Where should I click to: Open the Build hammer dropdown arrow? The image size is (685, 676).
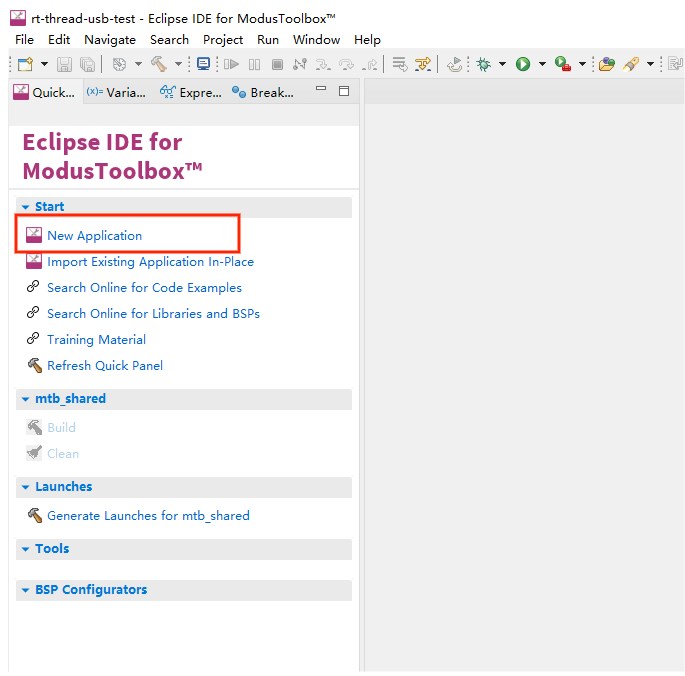click(178, 64)
